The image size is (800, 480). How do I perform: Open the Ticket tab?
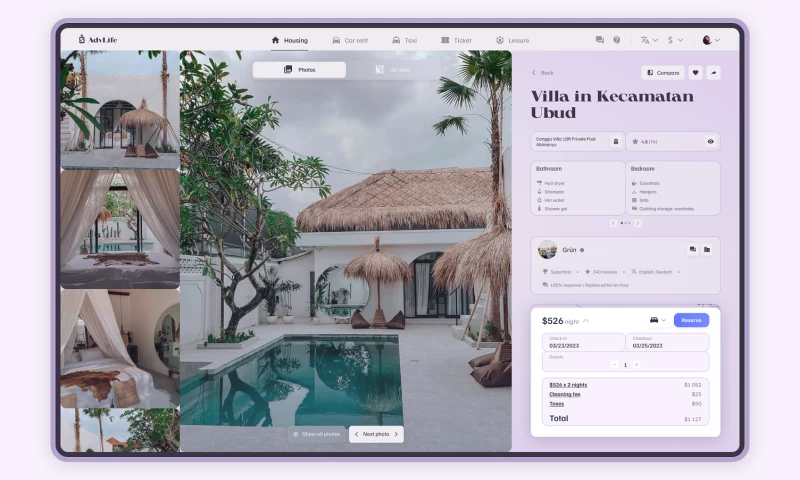tap(456, 40)
